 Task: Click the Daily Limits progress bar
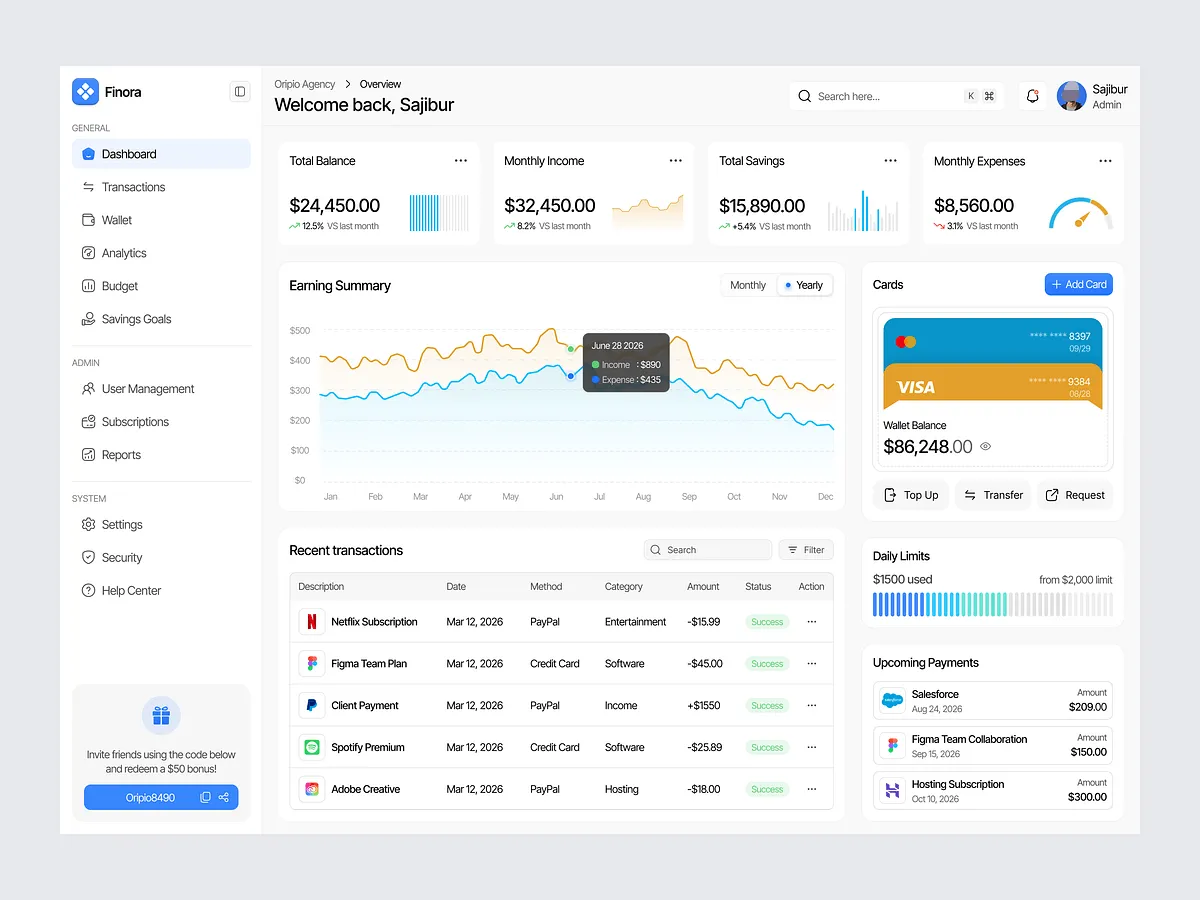[x=992, y=604]
